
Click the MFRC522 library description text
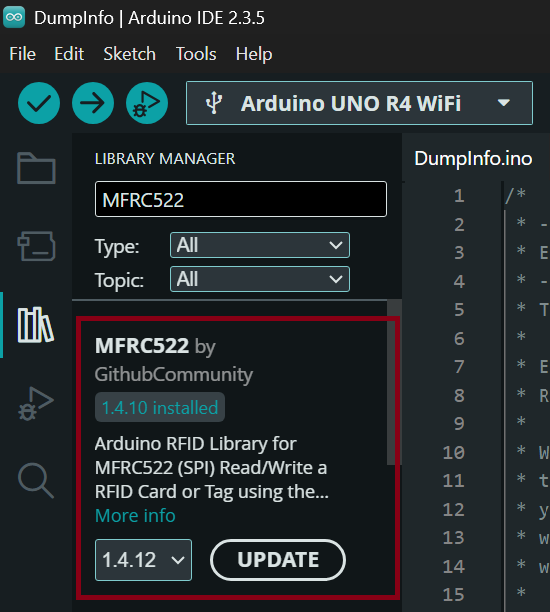point(212,468)
